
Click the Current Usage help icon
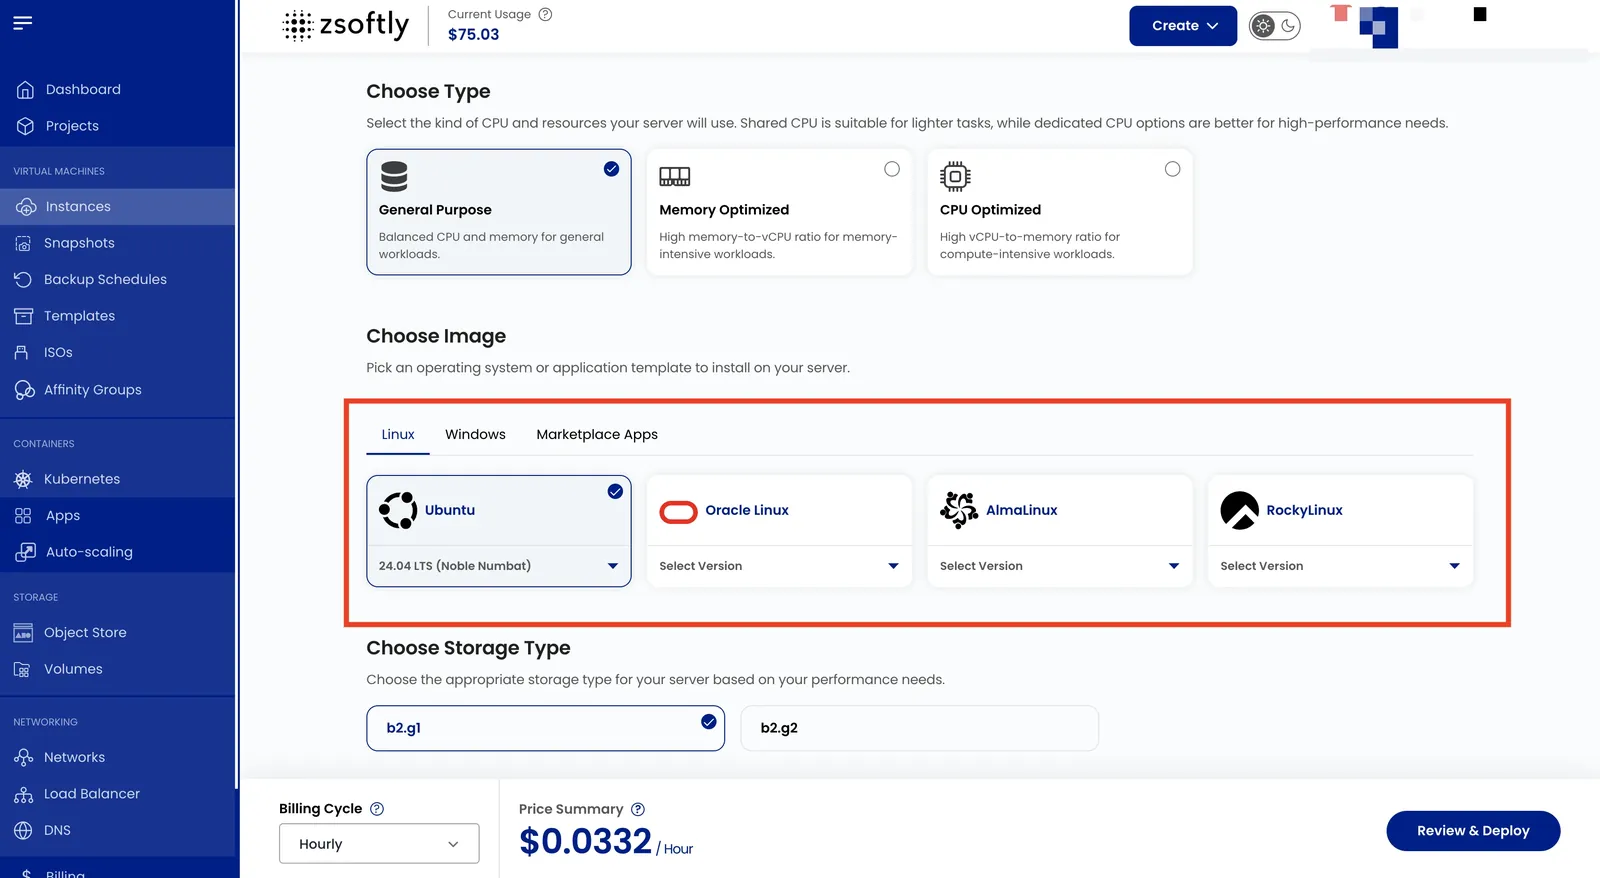[545, 14]
